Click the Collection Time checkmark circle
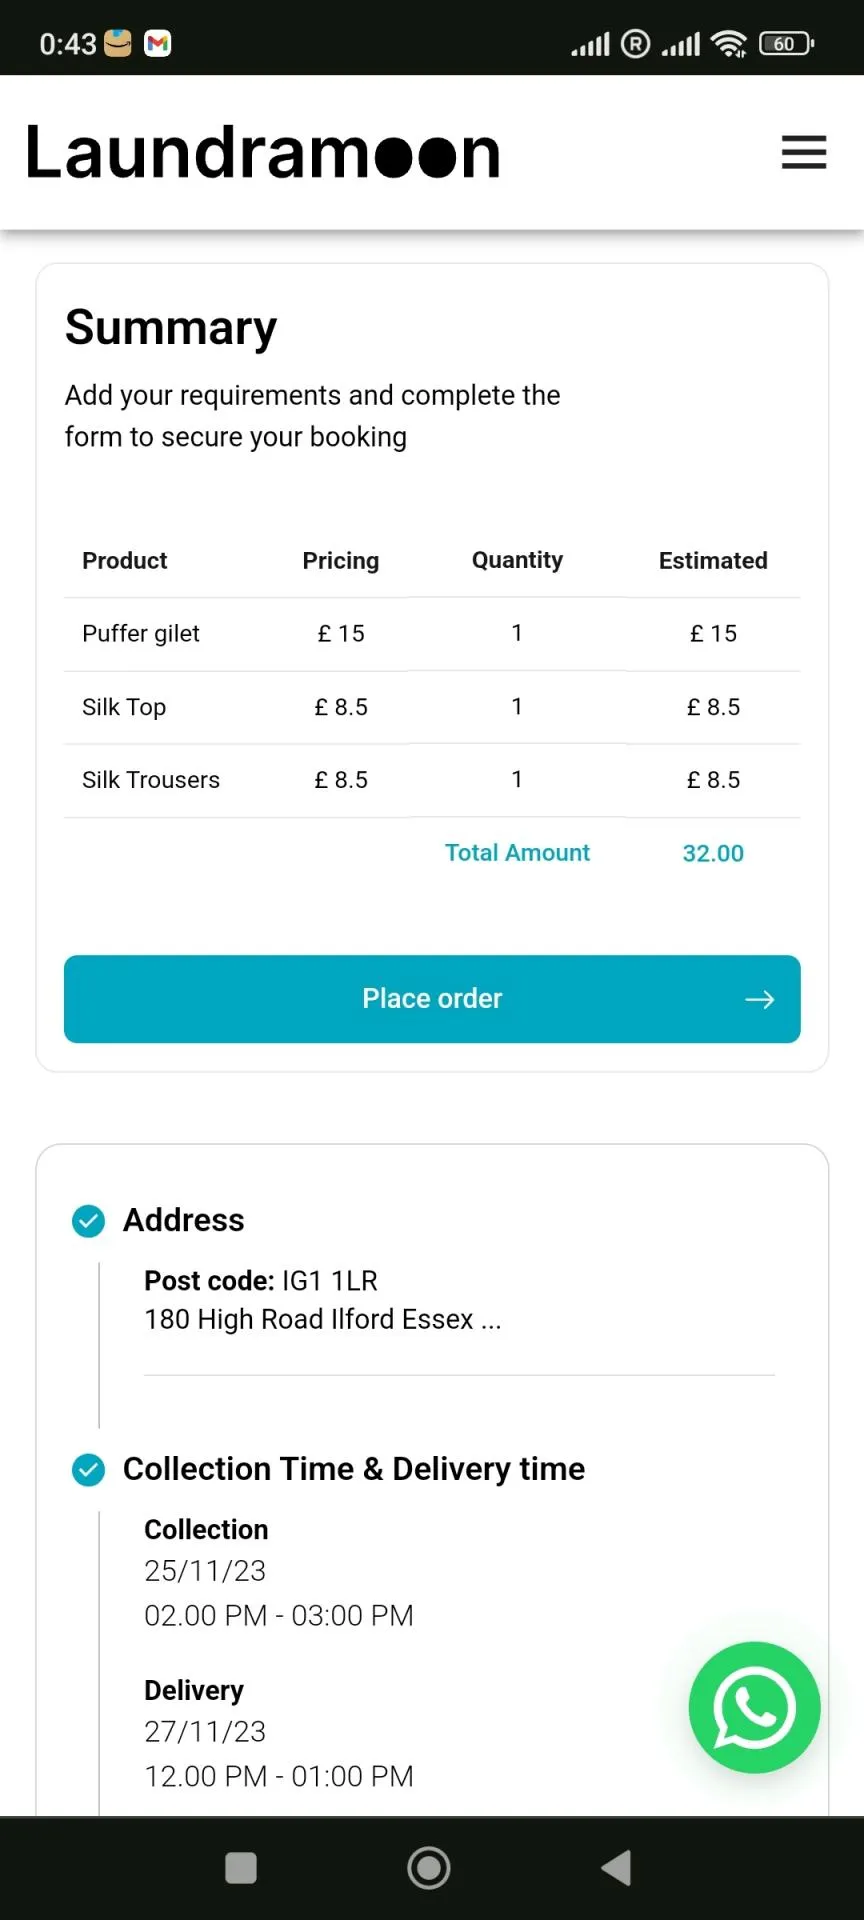This screenshot has height=1920, width=864. (x=89, y=1469)
